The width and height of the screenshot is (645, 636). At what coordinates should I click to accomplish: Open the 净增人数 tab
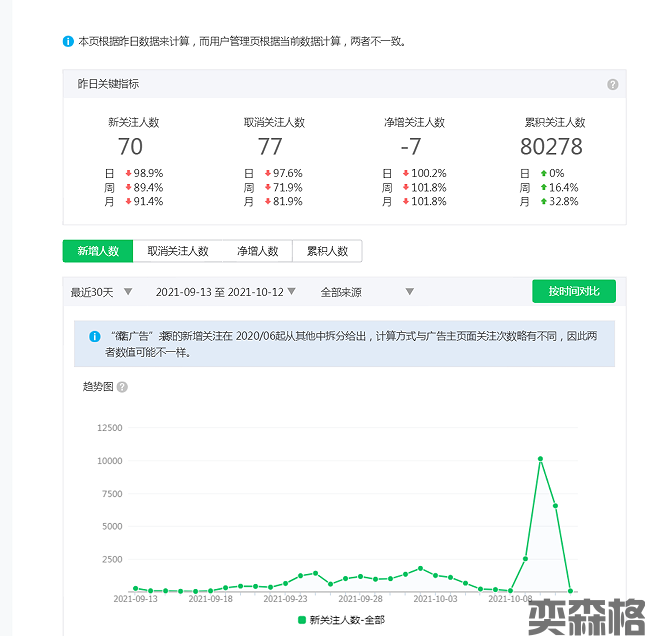tap(257, 251)
